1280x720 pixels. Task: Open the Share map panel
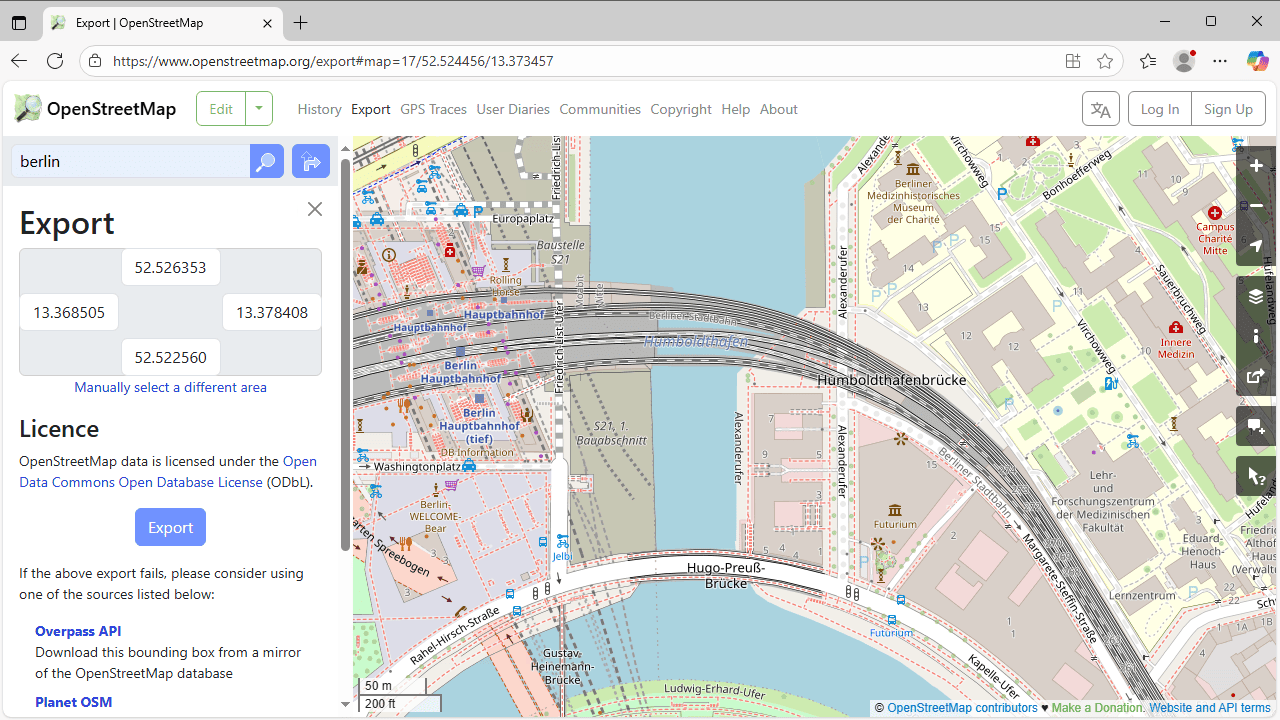click(x=1257, y=377)
